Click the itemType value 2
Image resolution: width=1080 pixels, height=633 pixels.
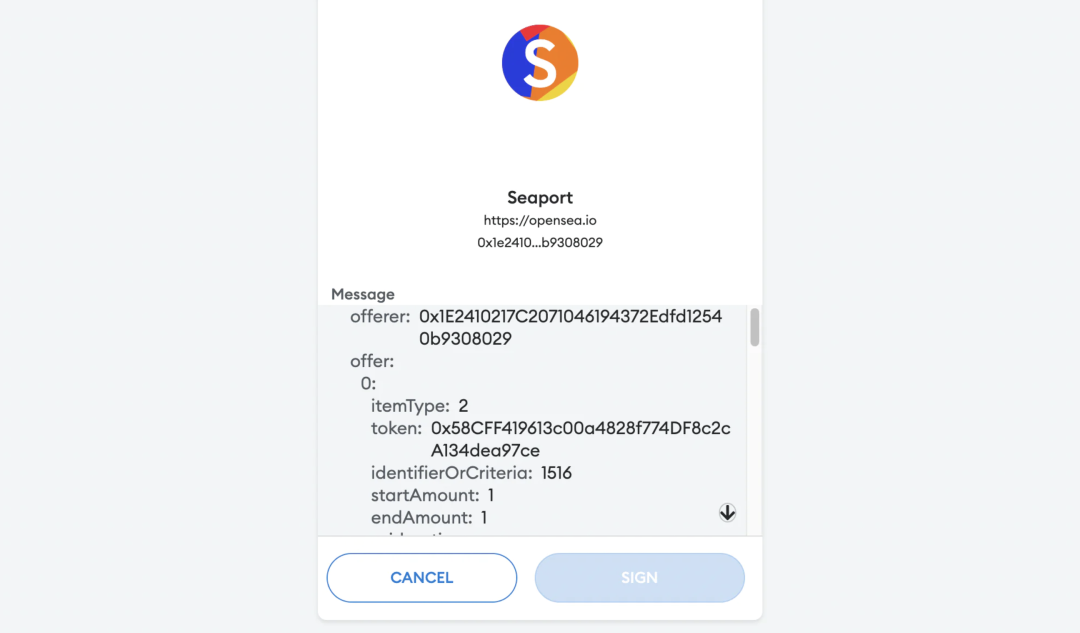(x=464, y=406)
